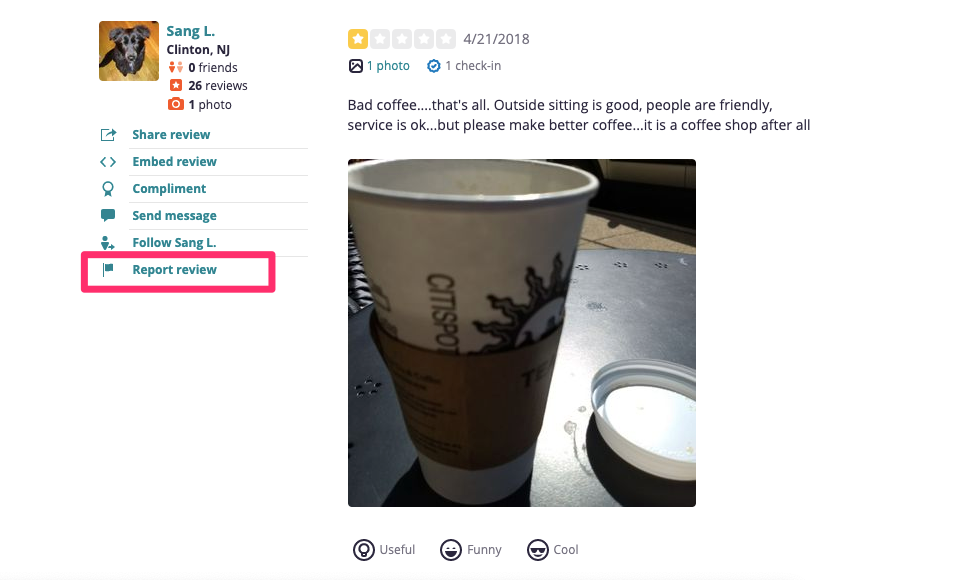Vote the review as Useful

[x=384, y=549]
